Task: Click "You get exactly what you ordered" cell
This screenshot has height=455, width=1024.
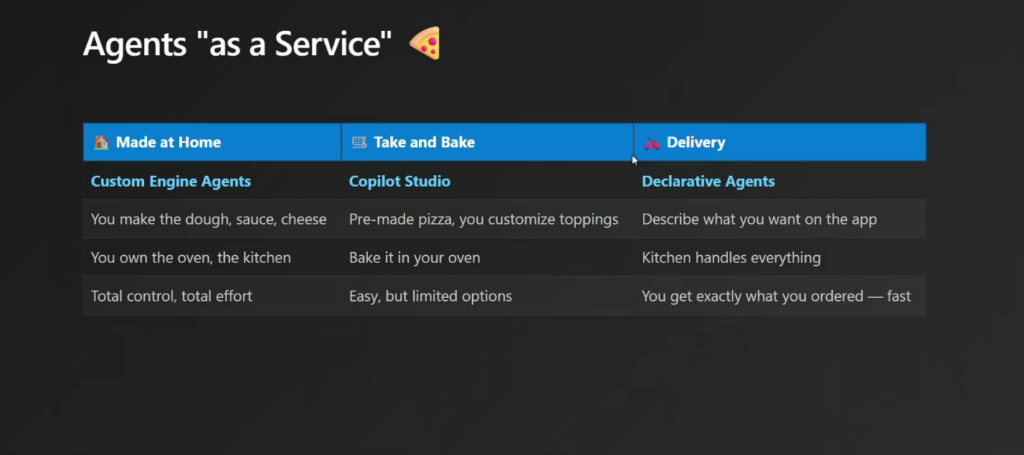Action: [776, 296]
